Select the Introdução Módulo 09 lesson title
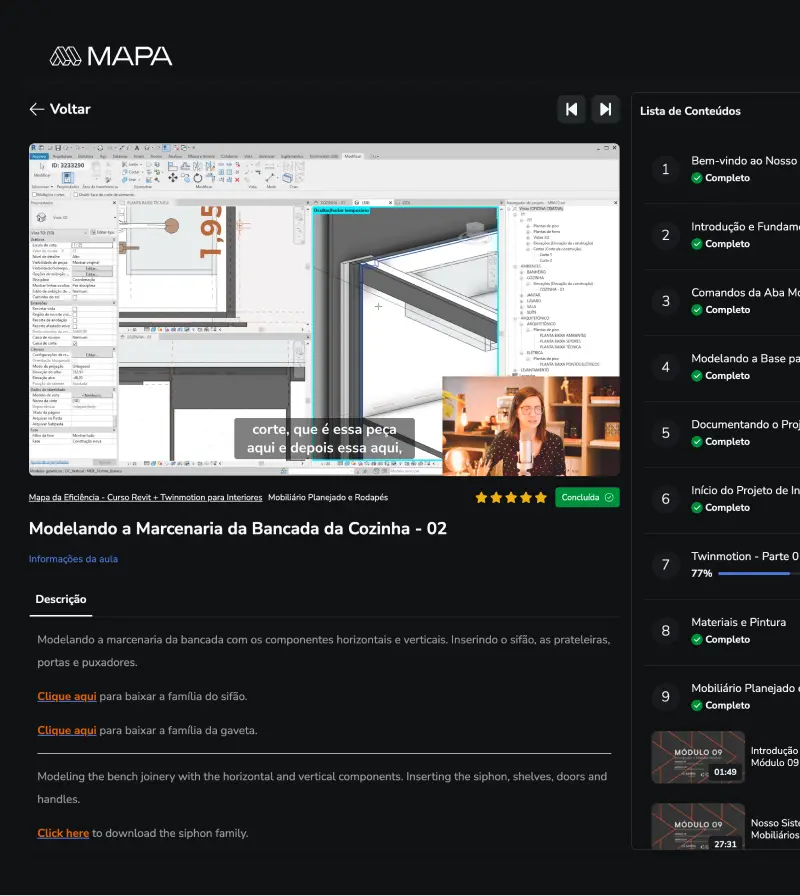 pos(774,757)
